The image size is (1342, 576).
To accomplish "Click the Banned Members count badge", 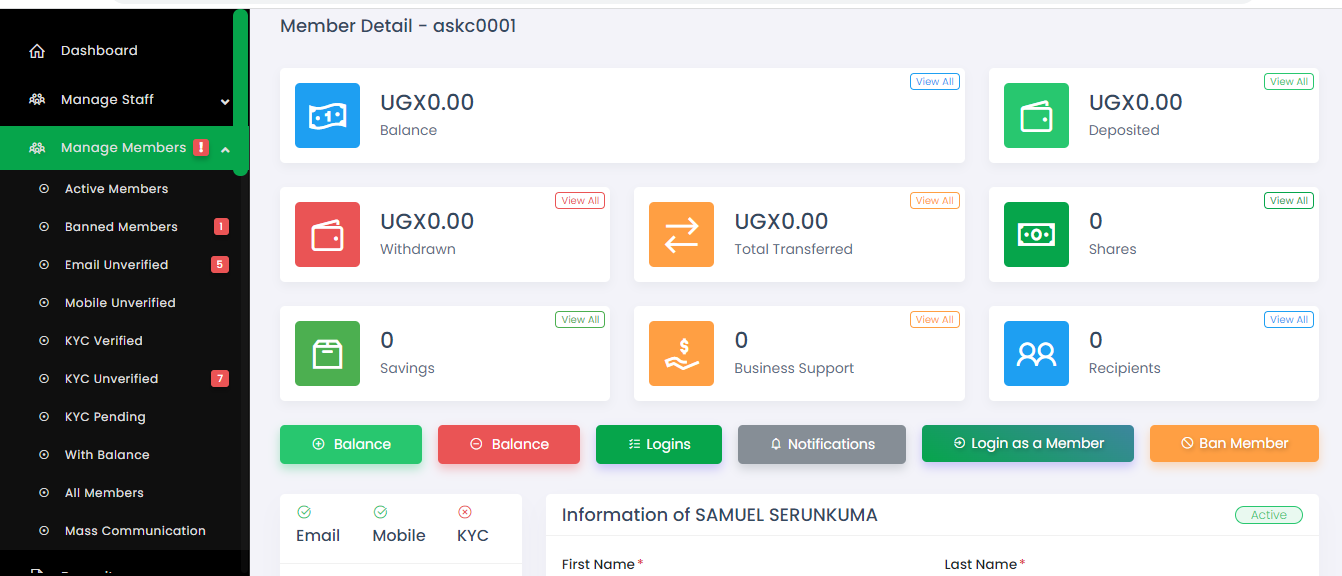I will click(221, 227).
